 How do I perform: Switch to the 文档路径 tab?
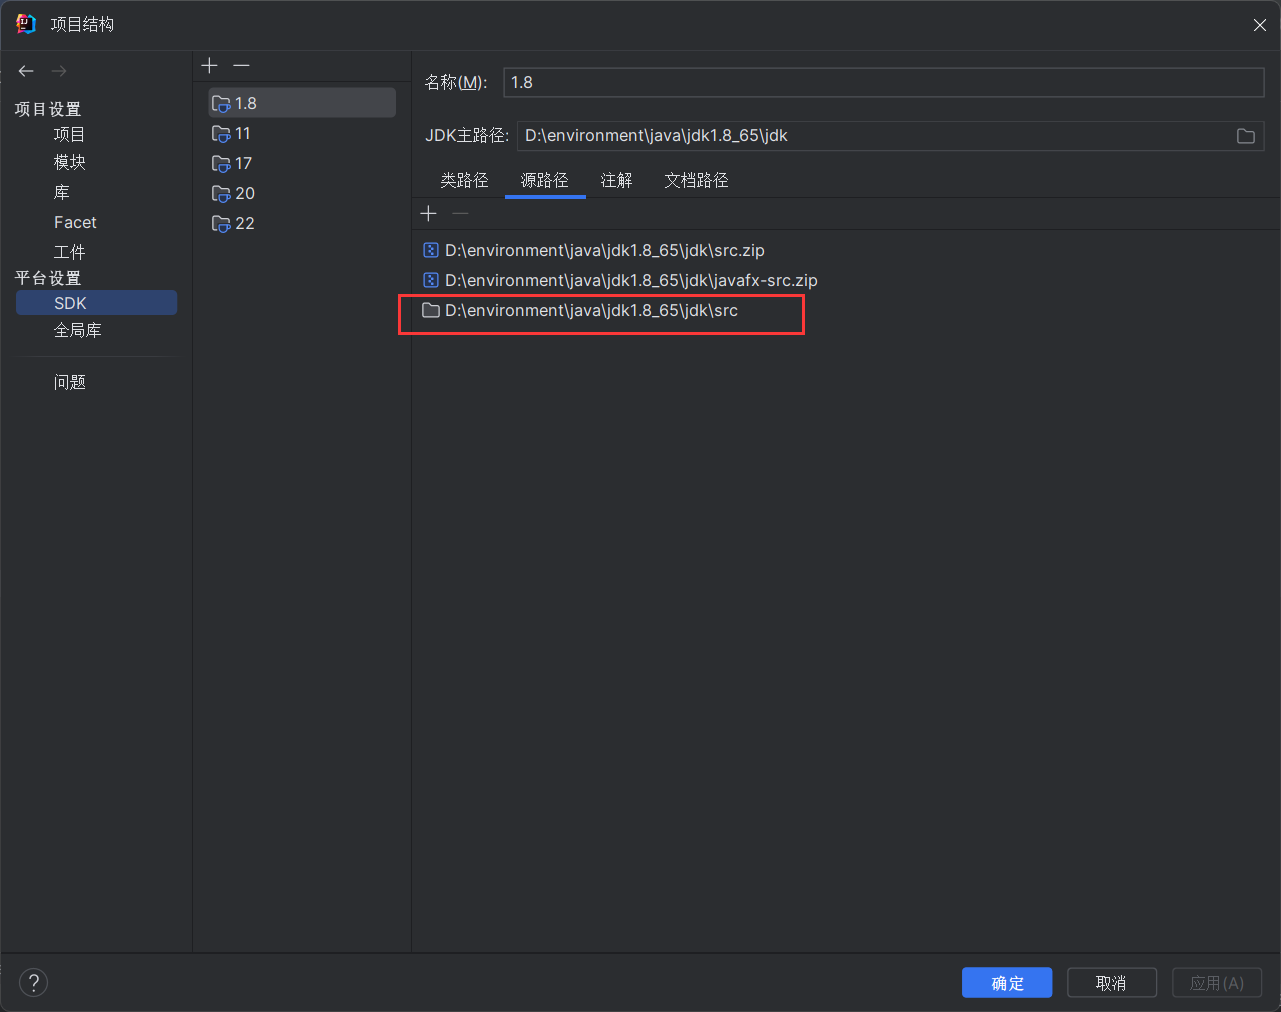696,180
